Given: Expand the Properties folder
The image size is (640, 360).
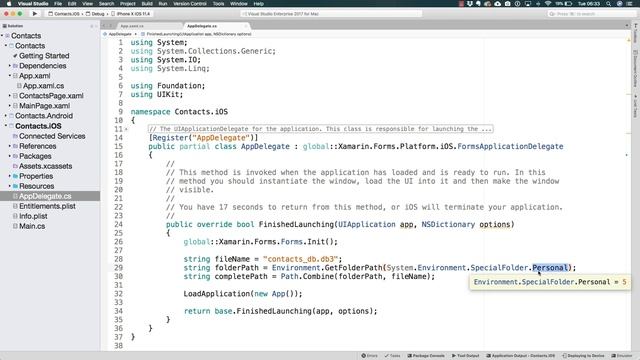Looking at the screenshot, I should pyautogui.click(x=10, y=176).
